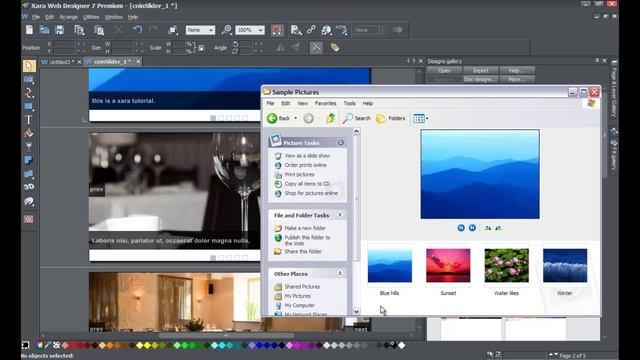This screenshot has width=640, height=360.
Task: Create a new document in Xara toolbar
Action: [29, 30]
